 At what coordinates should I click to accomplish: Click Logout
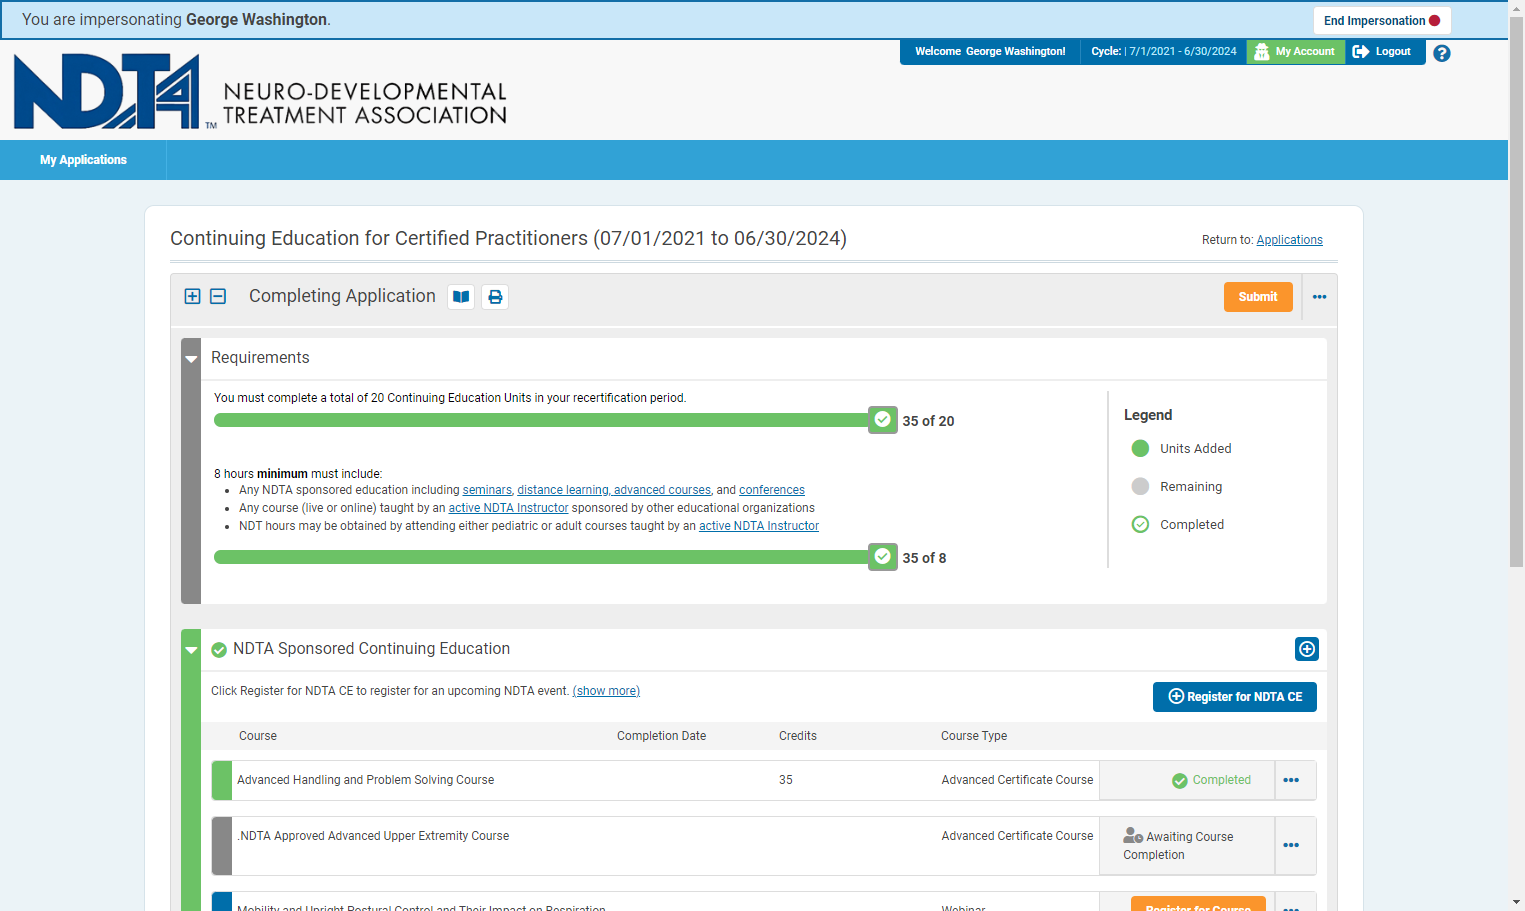click(x=1382, y=52)
